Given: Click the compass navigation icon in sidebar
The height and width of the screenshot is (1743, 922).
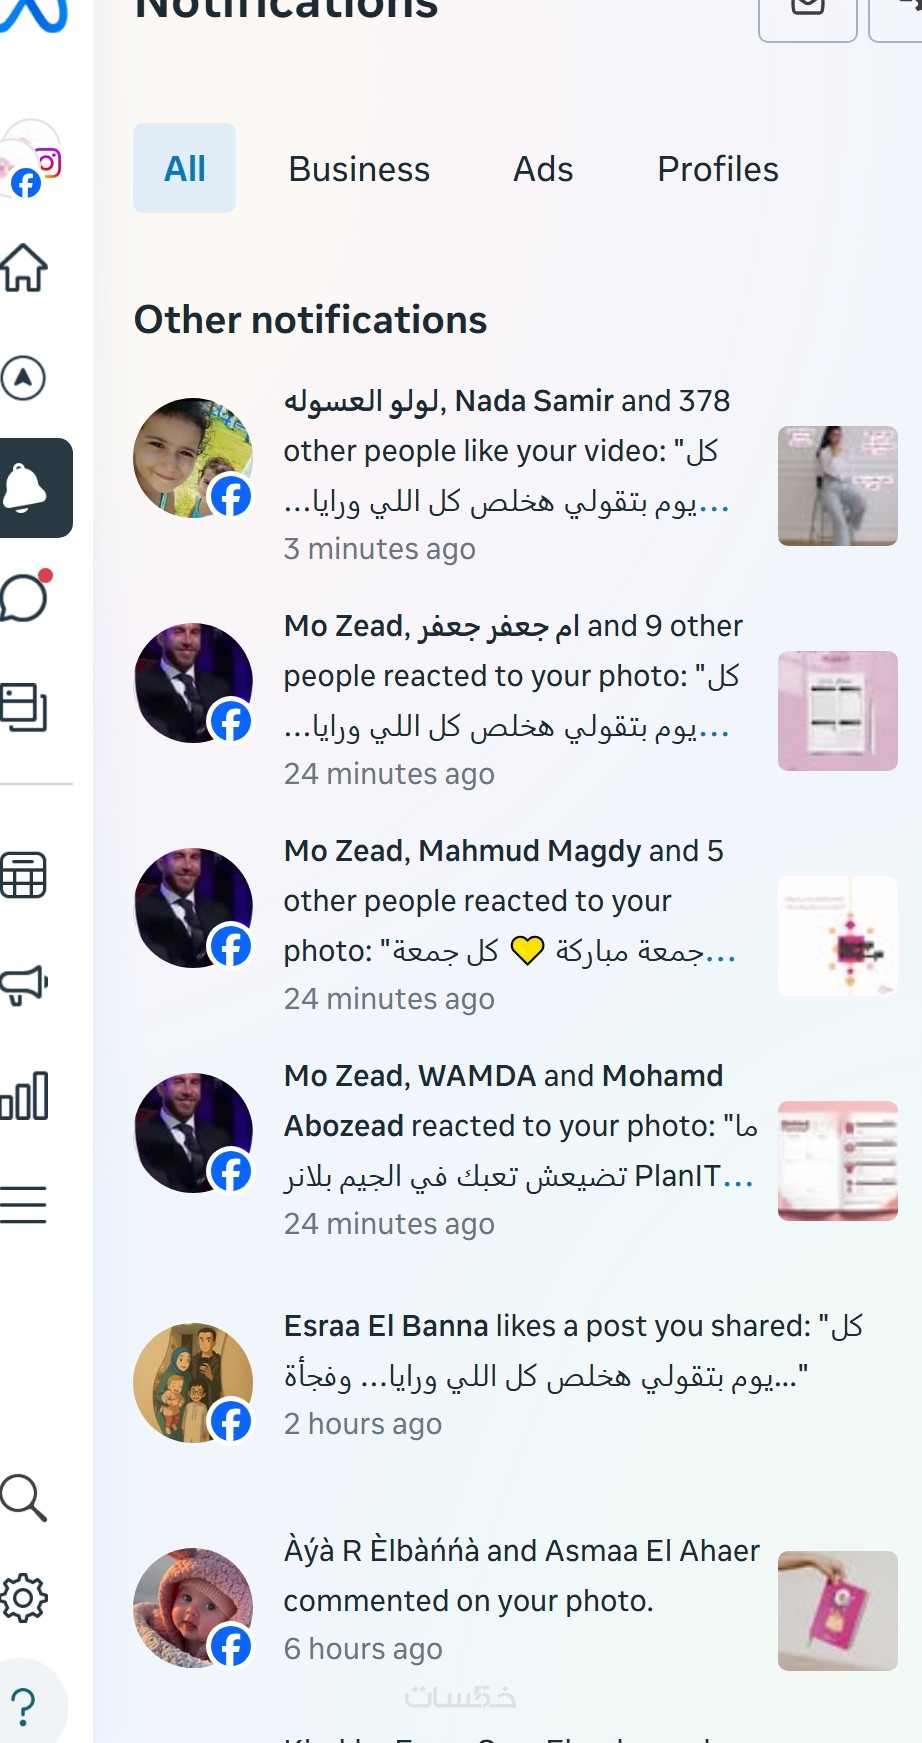Looking at the screenshot, I should tap(24, 378).
